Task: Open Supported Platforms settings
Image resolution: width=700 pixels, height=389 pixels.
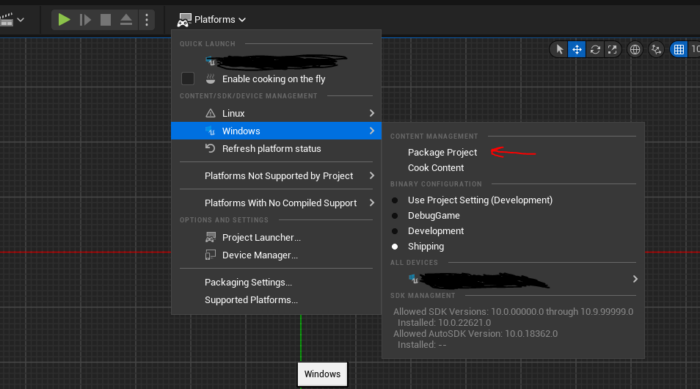Action: pos(276,300)
